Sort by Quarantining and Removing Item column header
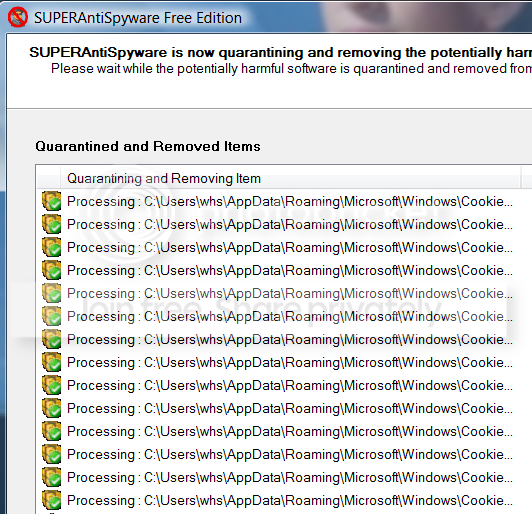This screenshot has height=514, width=532. coord(291,178)
